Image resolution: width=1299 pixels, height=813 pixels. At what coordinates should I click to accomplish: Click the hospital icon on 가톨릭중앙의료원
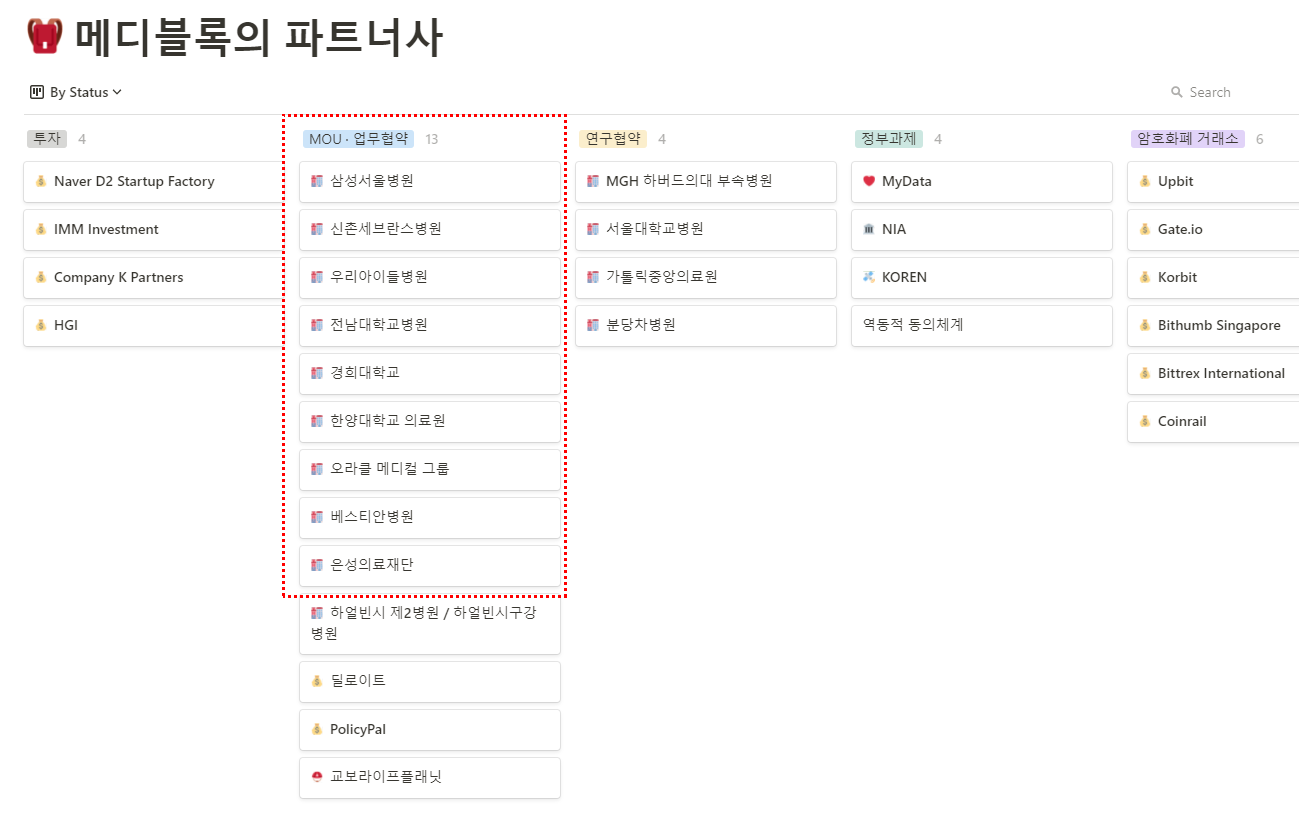click(x=593, y=277)
